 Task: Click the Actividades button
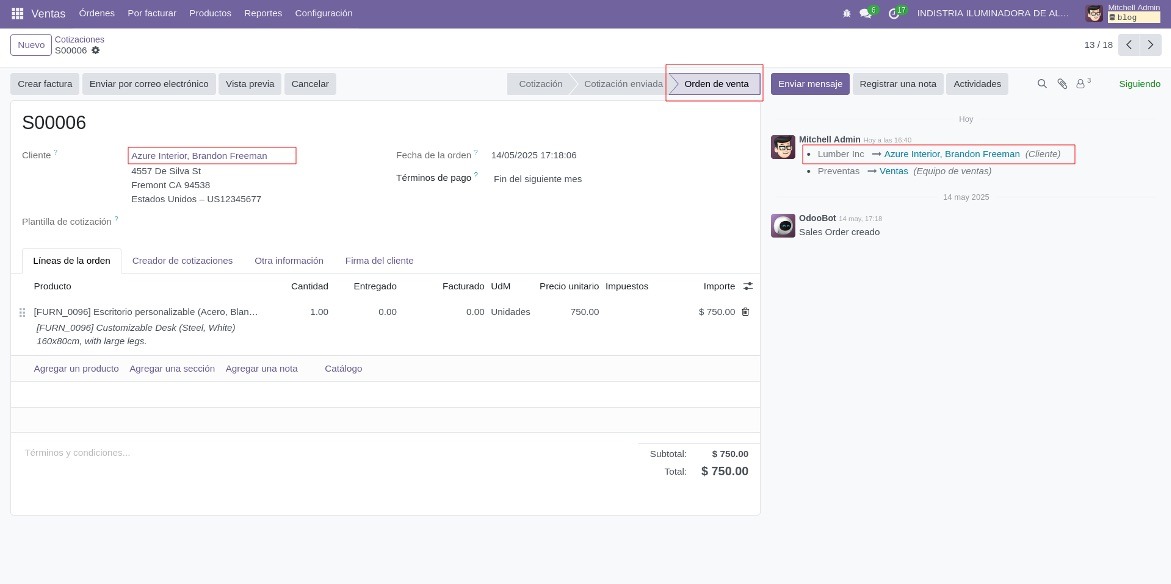click(x=977, y=84)
